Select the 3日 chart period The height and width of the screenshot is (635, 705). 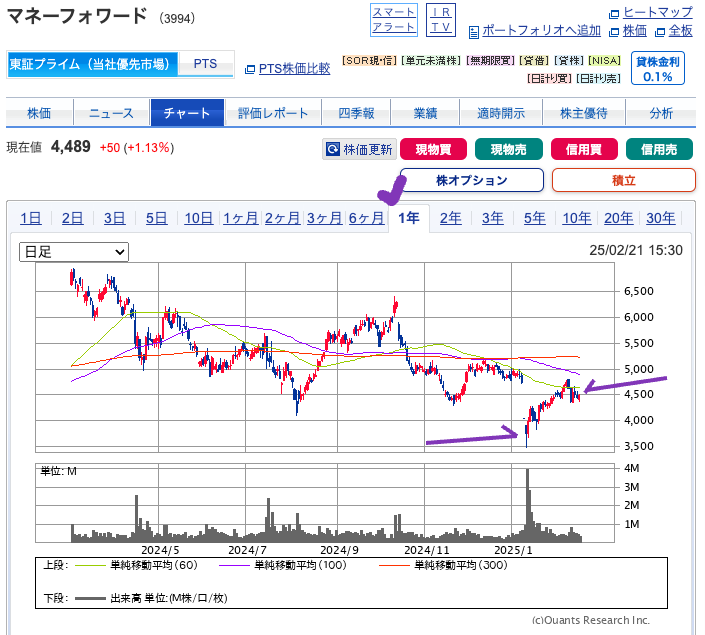pyautogui.click(x=115, y=218)
